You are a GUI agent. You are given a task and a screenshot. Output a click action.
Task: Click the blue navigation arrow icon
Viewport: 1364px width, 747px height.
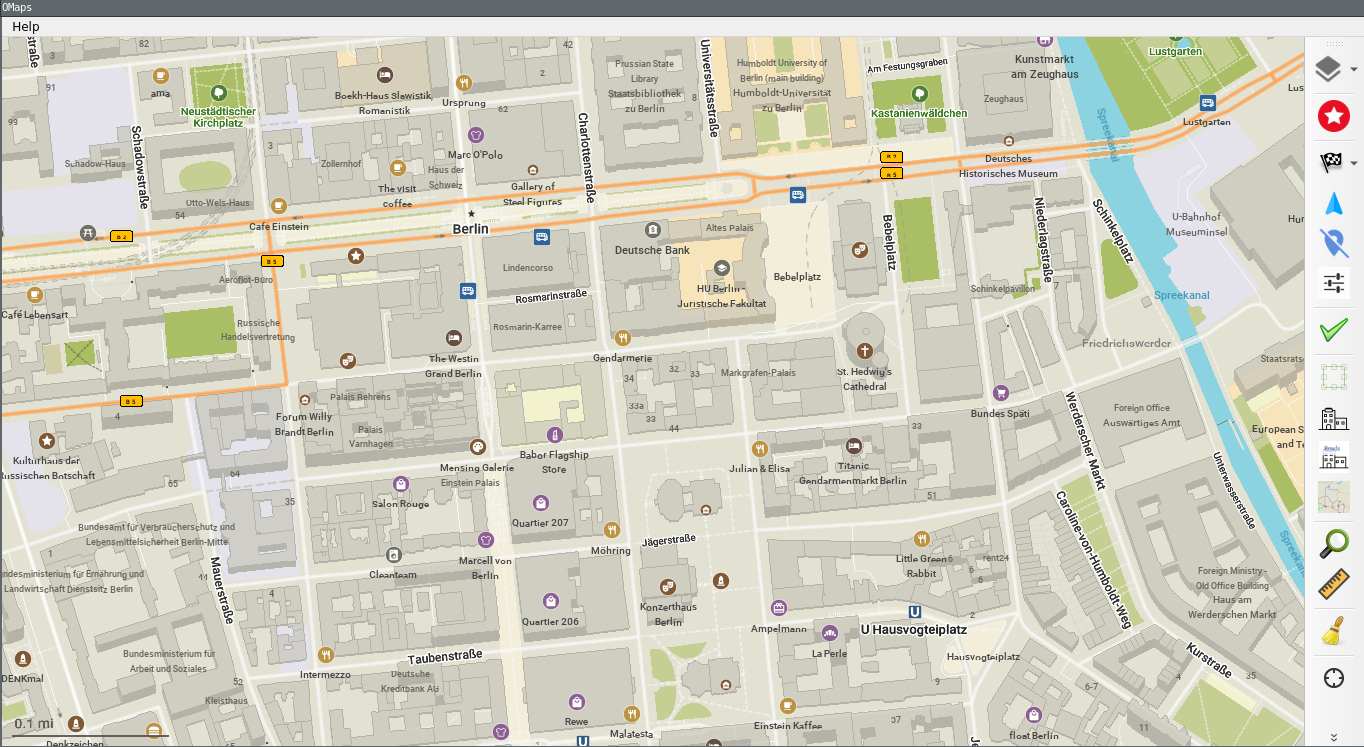click(x=1333, y=204)
